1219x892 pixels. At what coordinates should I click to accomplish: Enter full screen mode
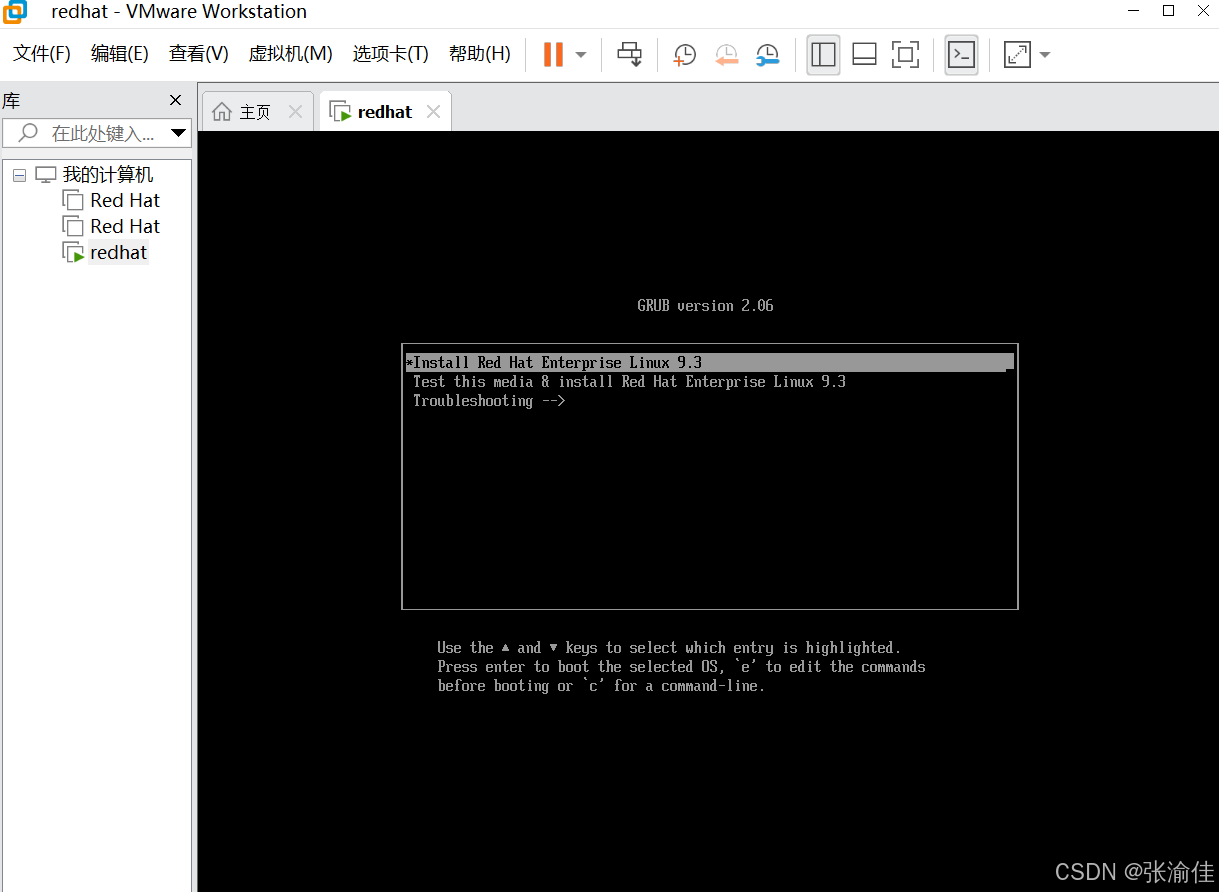(905, 54)
